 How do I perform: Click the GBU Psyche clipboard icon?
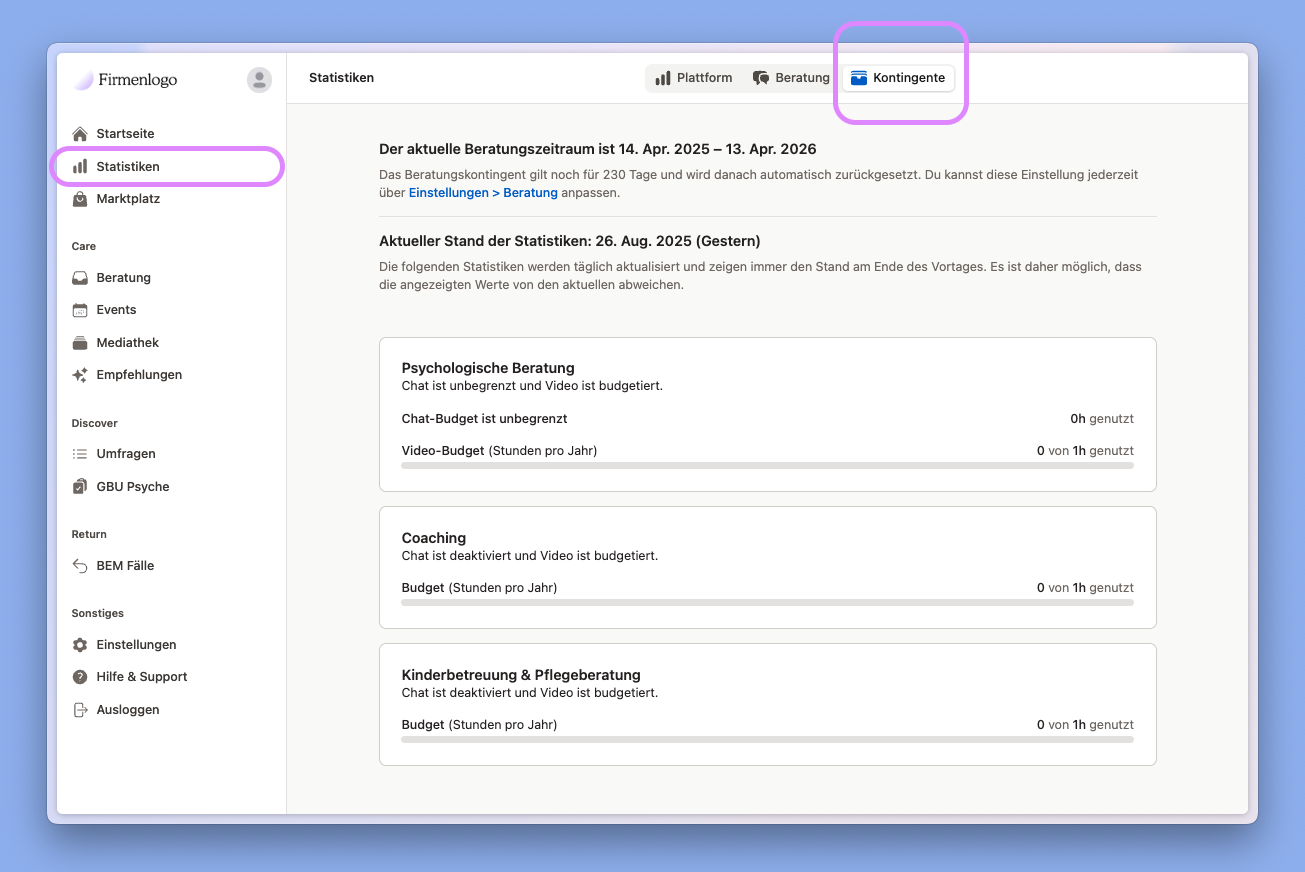coord(80,487)
